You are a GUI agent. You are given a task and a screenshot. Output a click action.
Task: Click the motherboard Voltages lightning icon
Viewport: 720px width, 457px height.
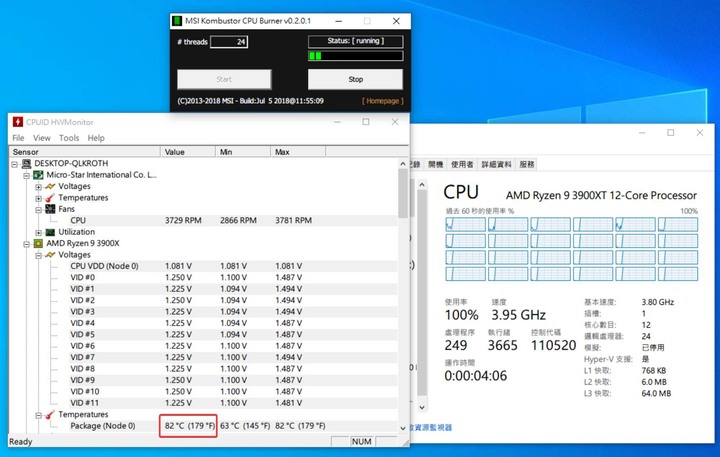[50, 186]
